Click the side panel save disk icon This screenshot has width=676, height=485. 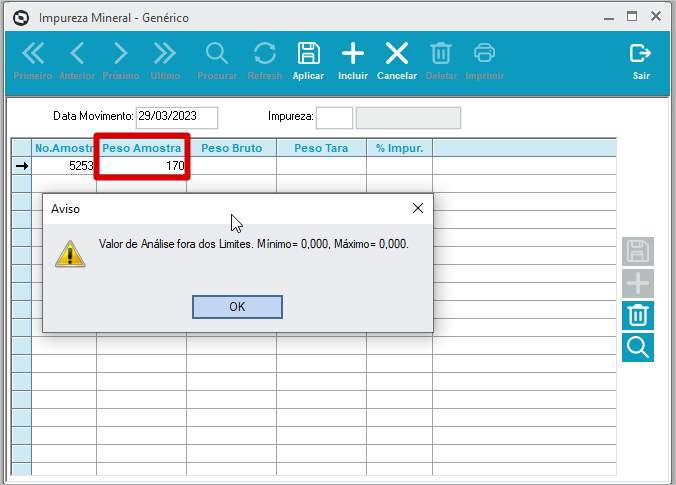point(638,251)
